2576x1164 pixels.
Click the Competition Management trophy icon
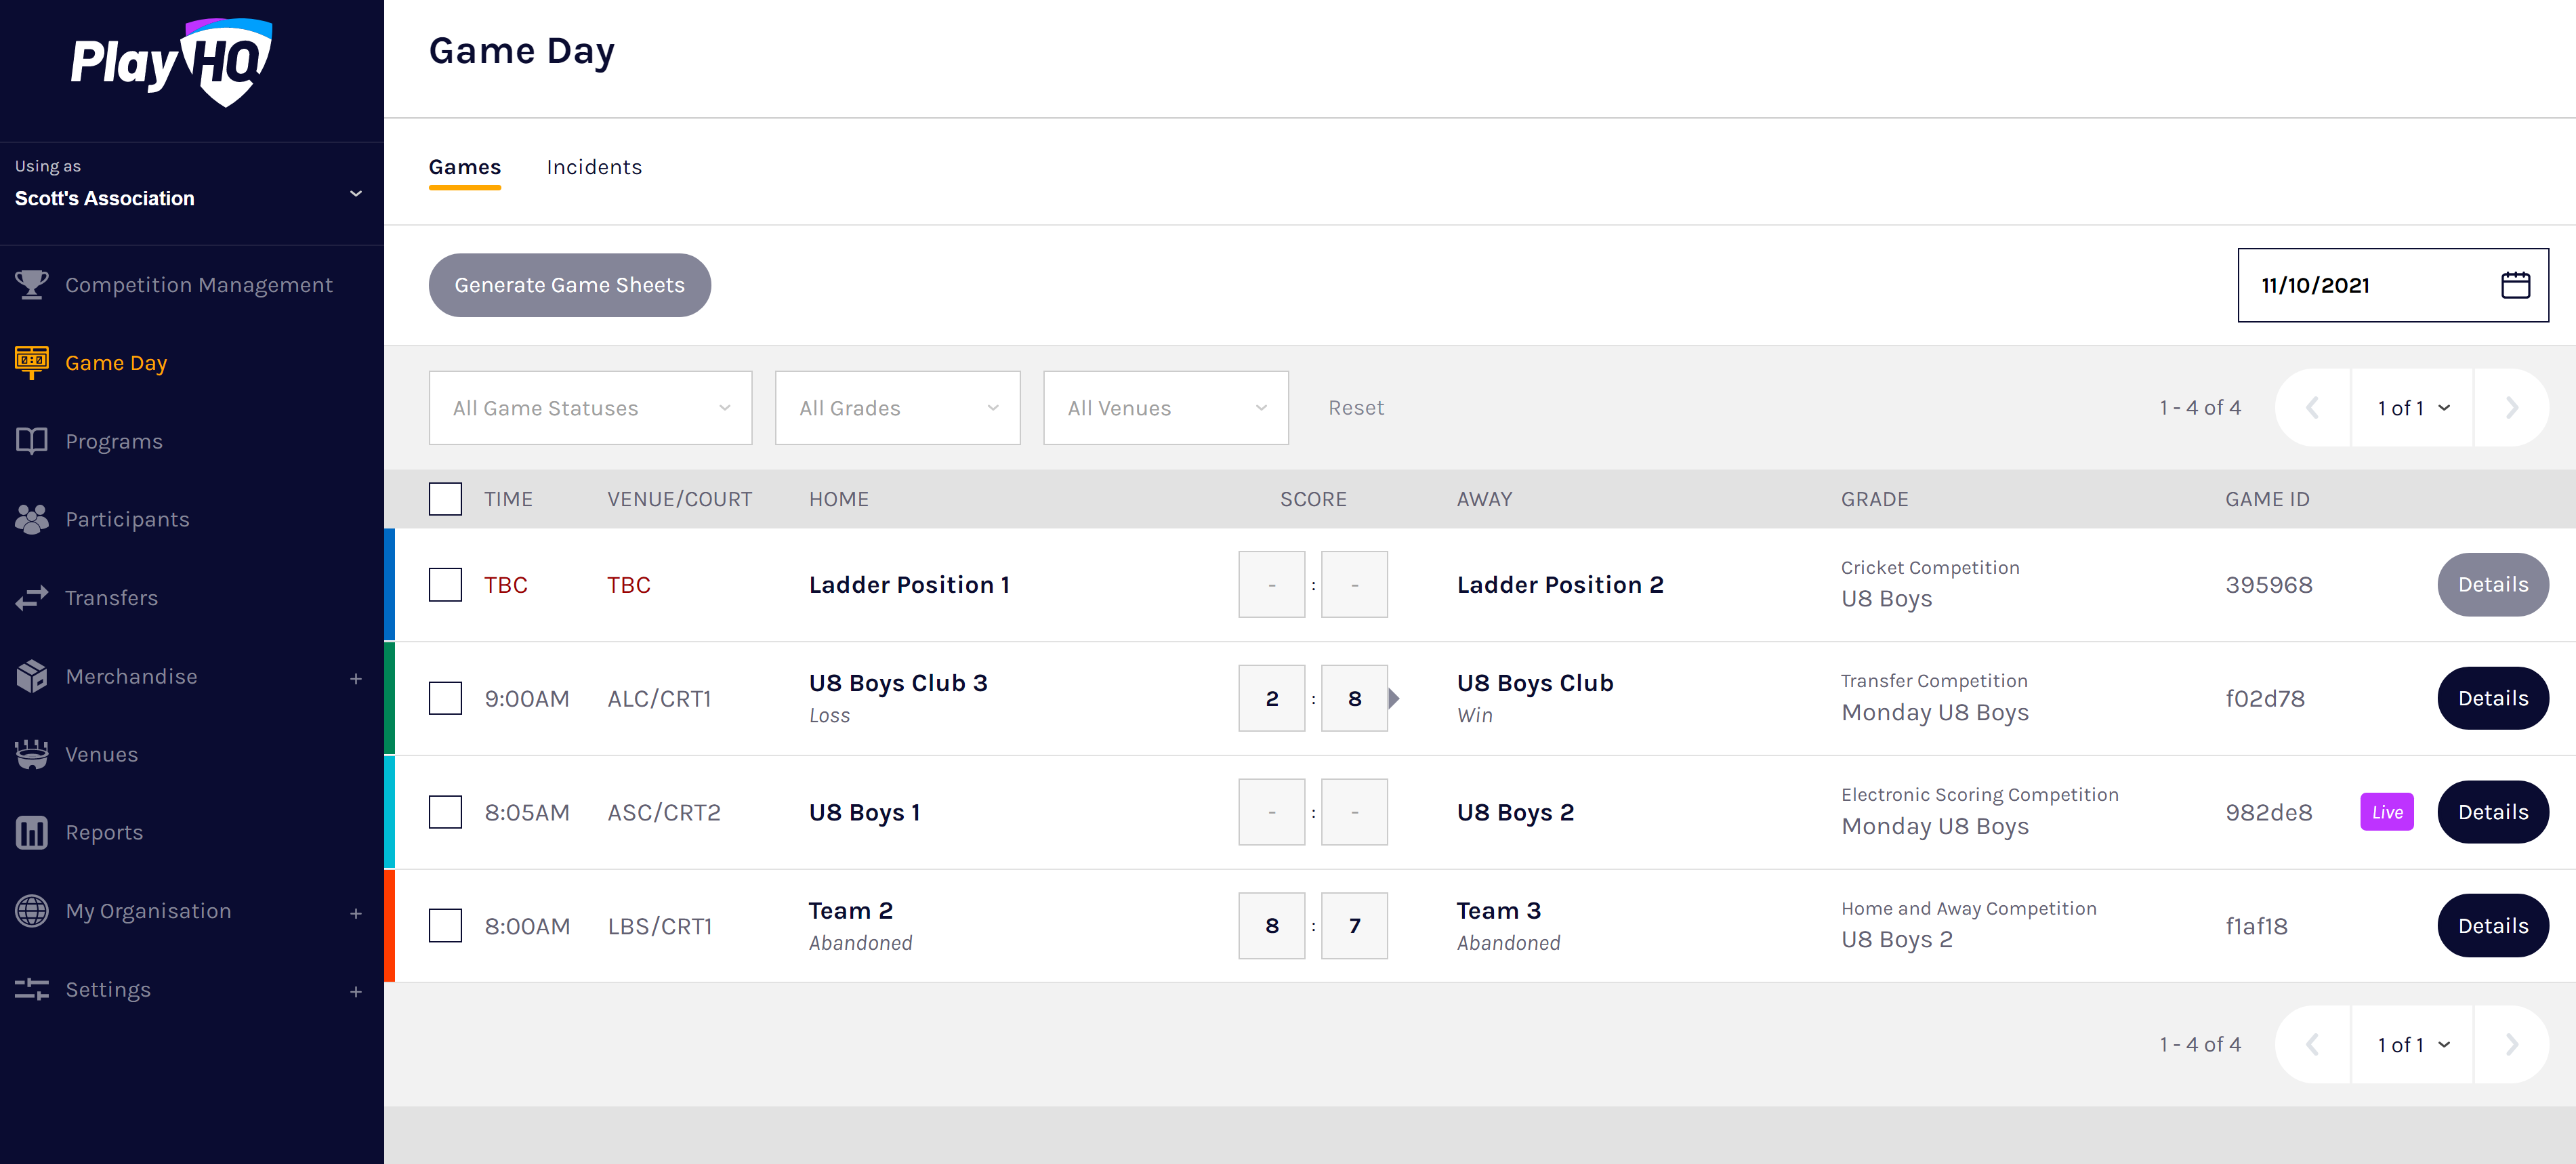click(x=31, y=285)
